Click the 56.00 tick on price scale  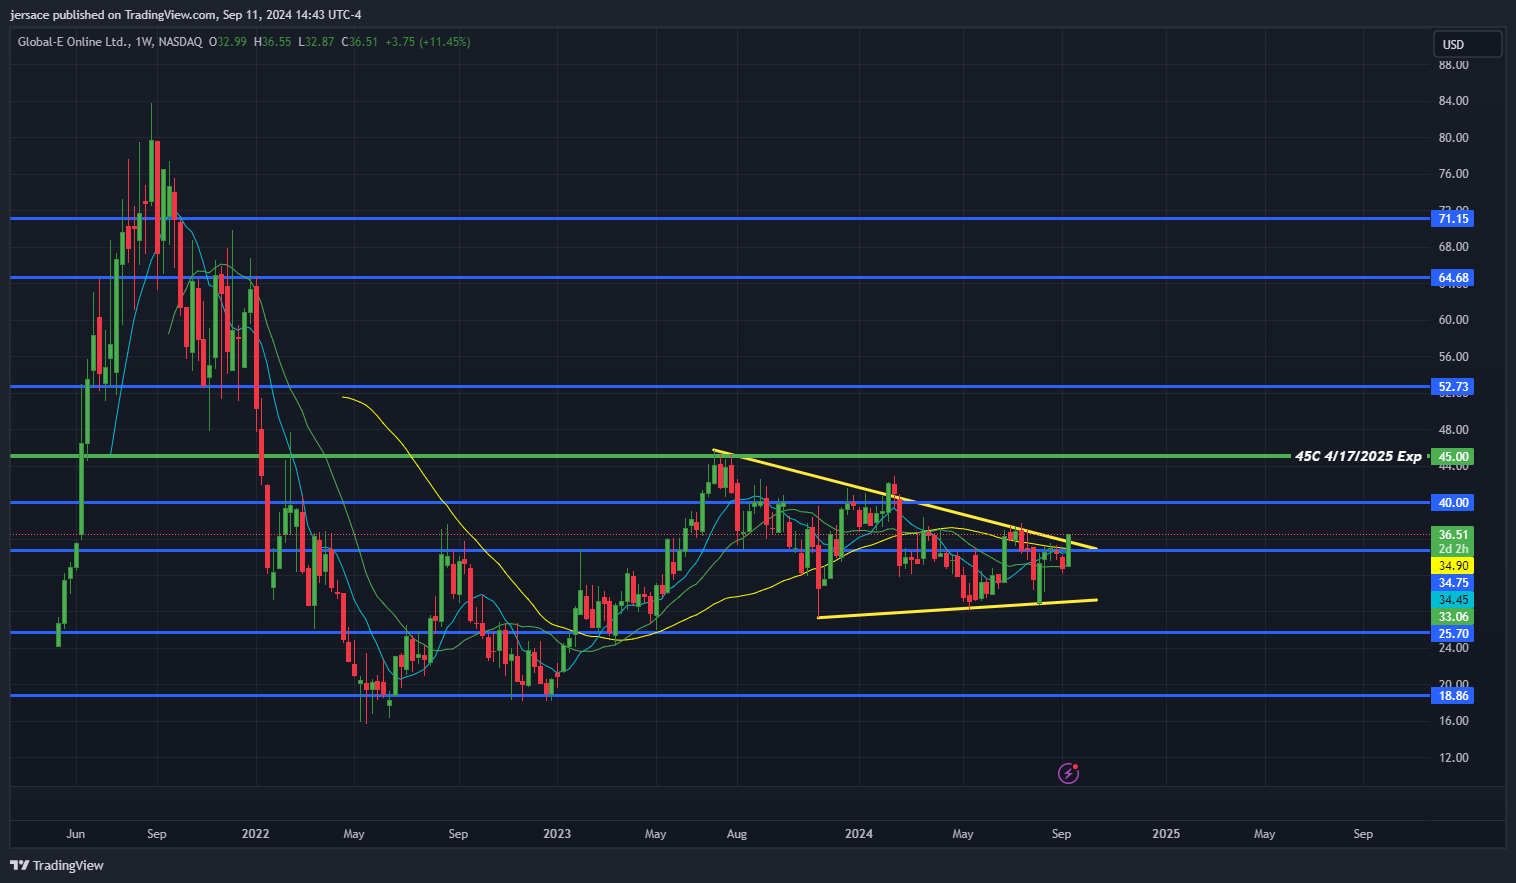point(1453,357)
